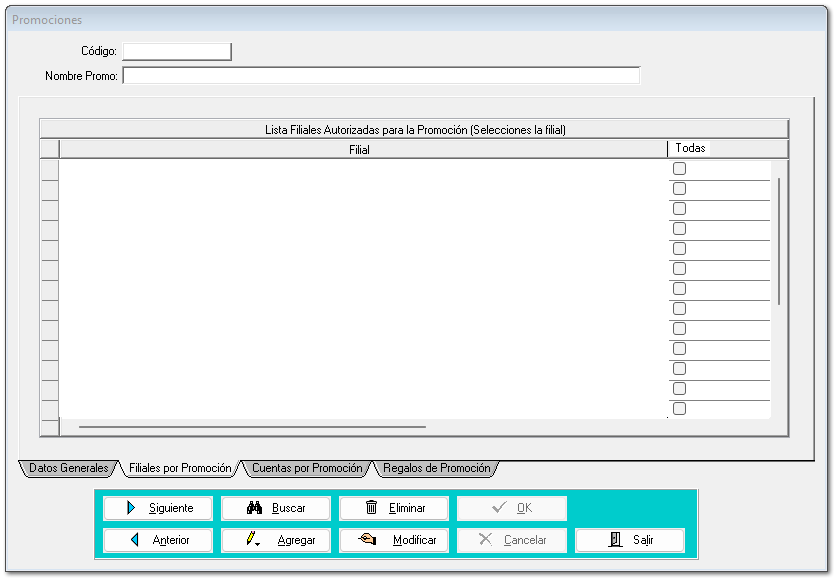Click the vertical scrollbar of filiales list
837x581 pixels.
(x=778, y=240)
